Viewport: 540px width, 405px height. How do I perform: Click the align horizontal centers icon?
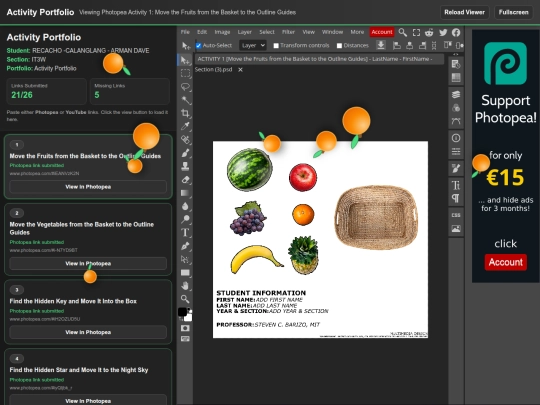click(x=409, y=45)
